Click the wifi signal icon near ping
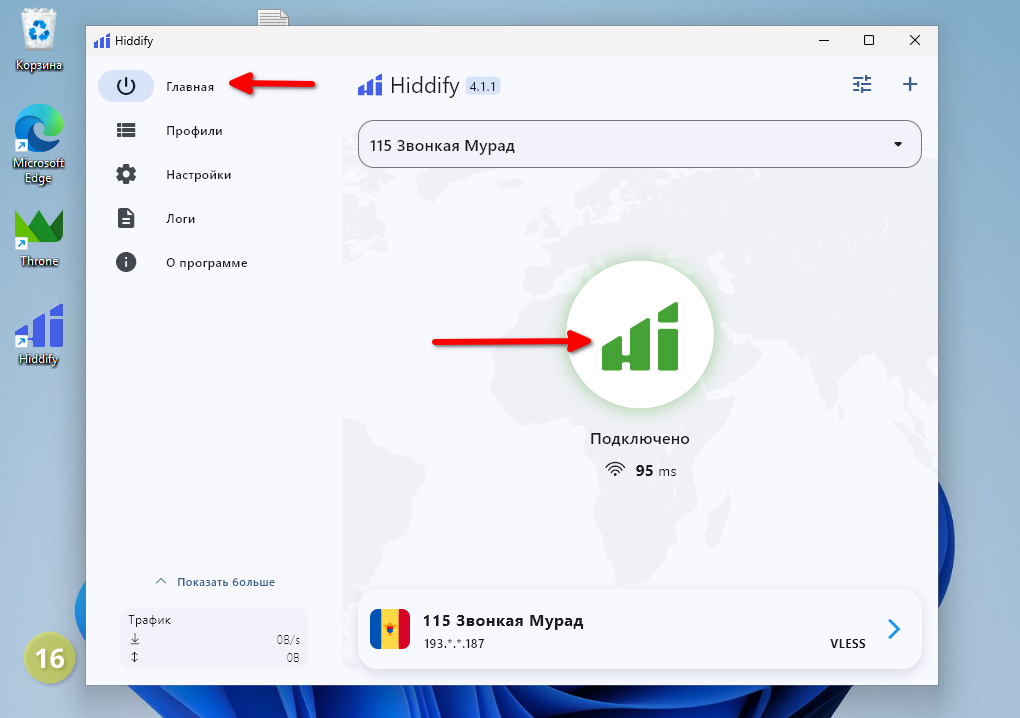 pyautogui.click(x=615, y=470)
